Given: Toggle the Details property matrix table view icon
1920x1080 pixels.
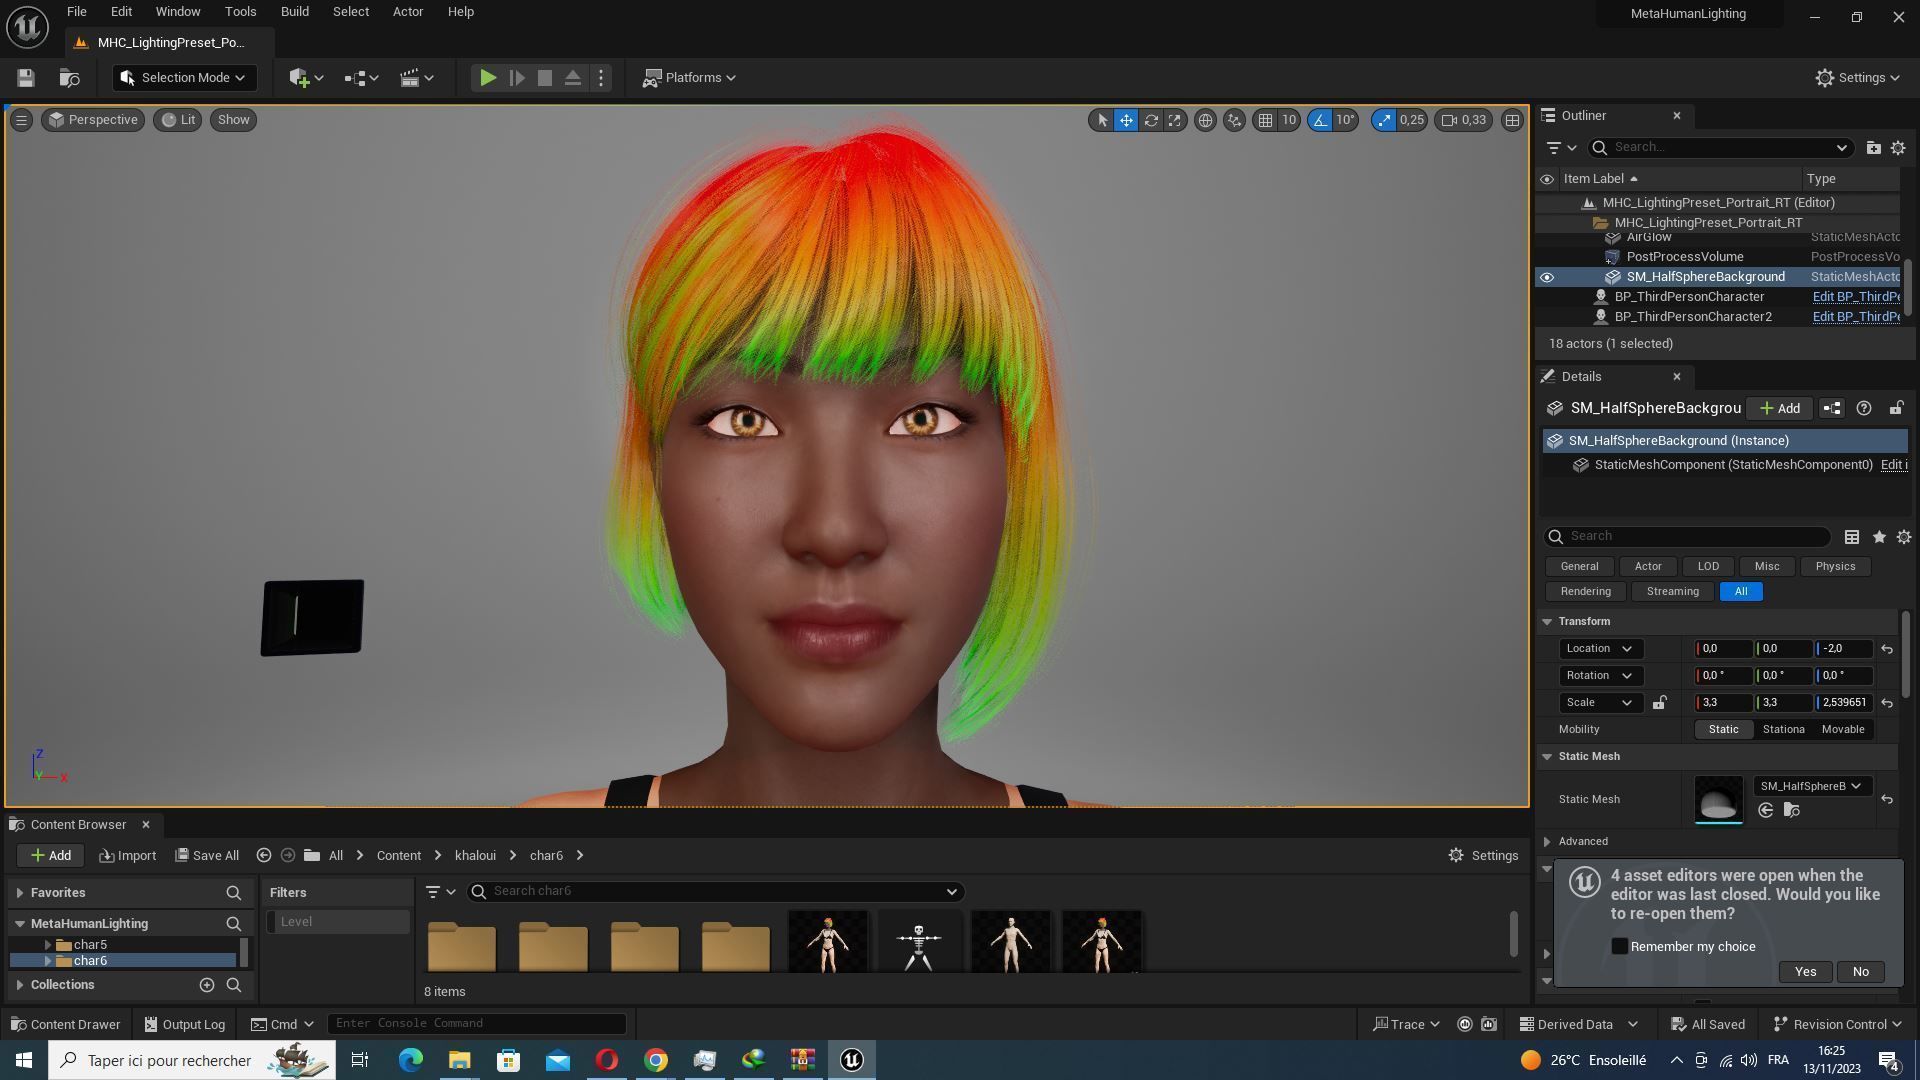Looking at the screenshot, I should click(x=1852, y=537).
